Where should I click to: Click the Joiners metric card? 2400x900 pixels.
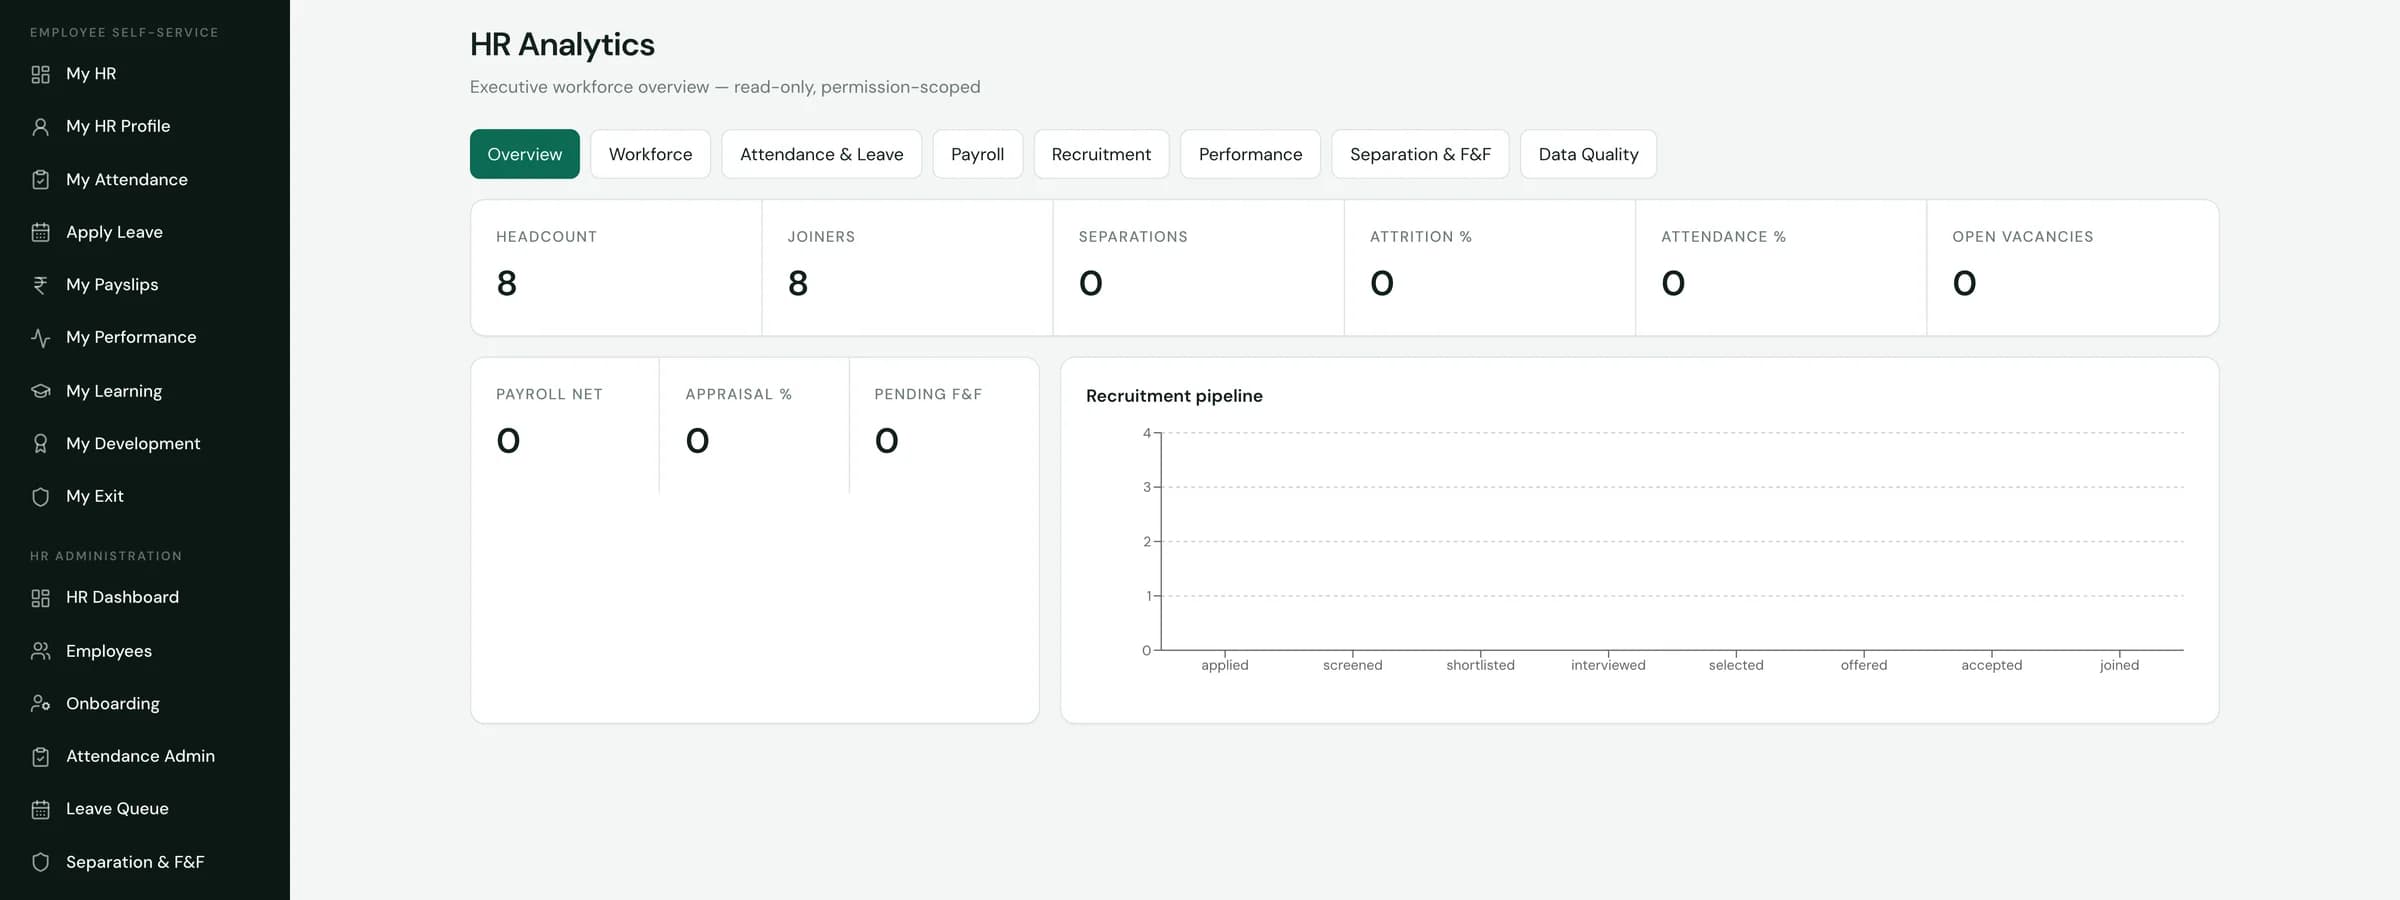coord(907,268)
